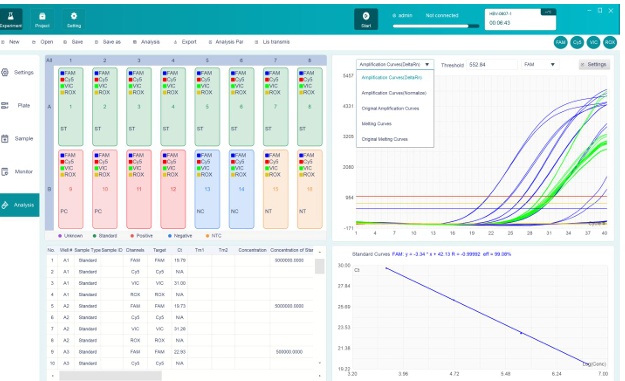The image size is (625, 381).
Task: Toggle the VIC channel circle button
Action: point(593,42)
